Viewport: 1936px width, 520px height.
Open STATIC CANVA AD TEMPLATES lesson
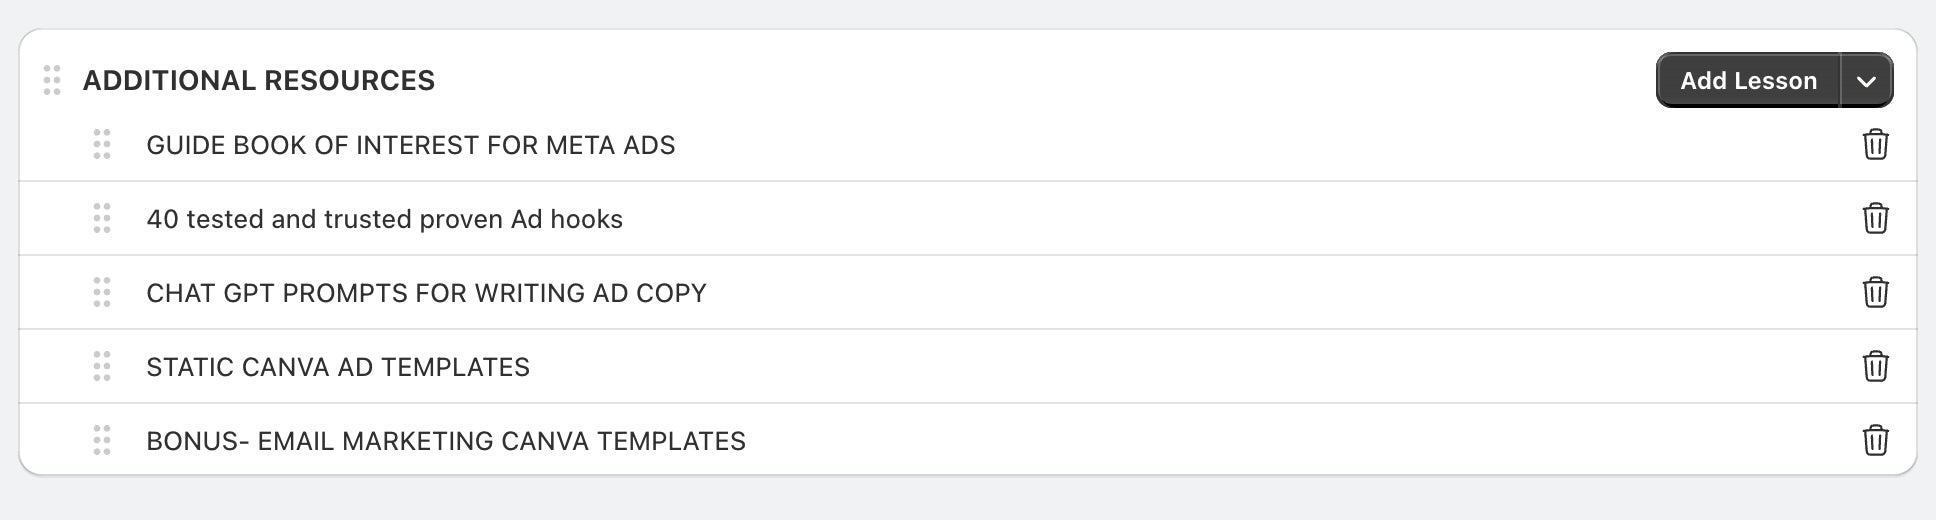click(338, 367)
